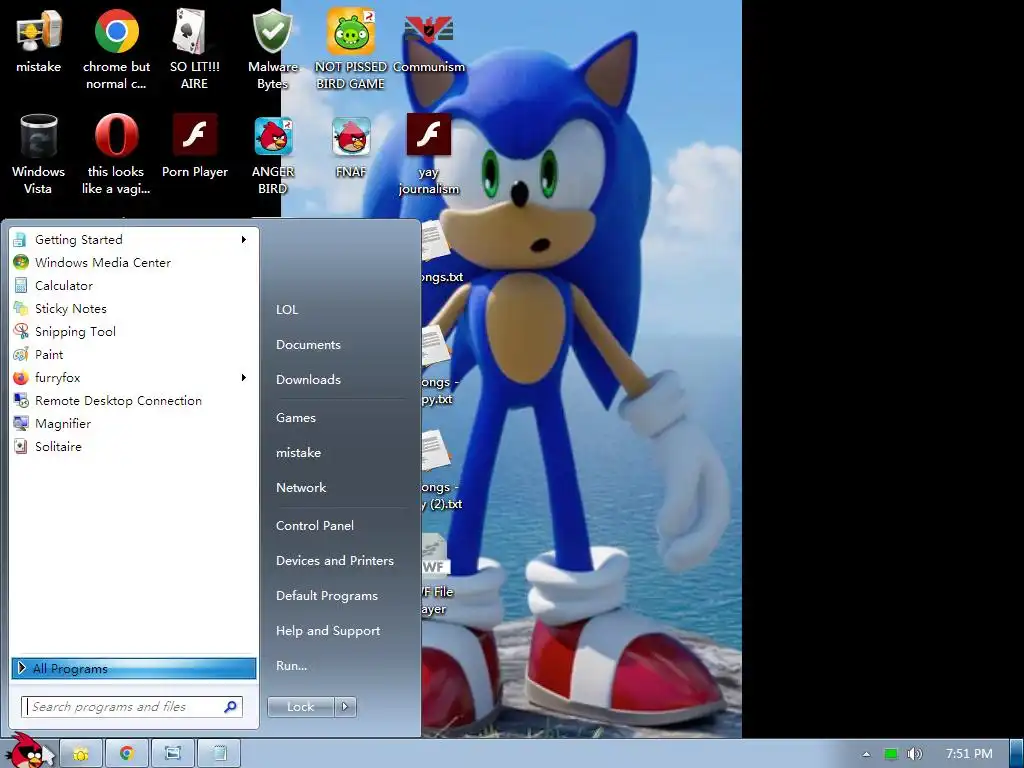
Task: Open the shutdown options arrow beside Lock
Action: coord(345,707)
